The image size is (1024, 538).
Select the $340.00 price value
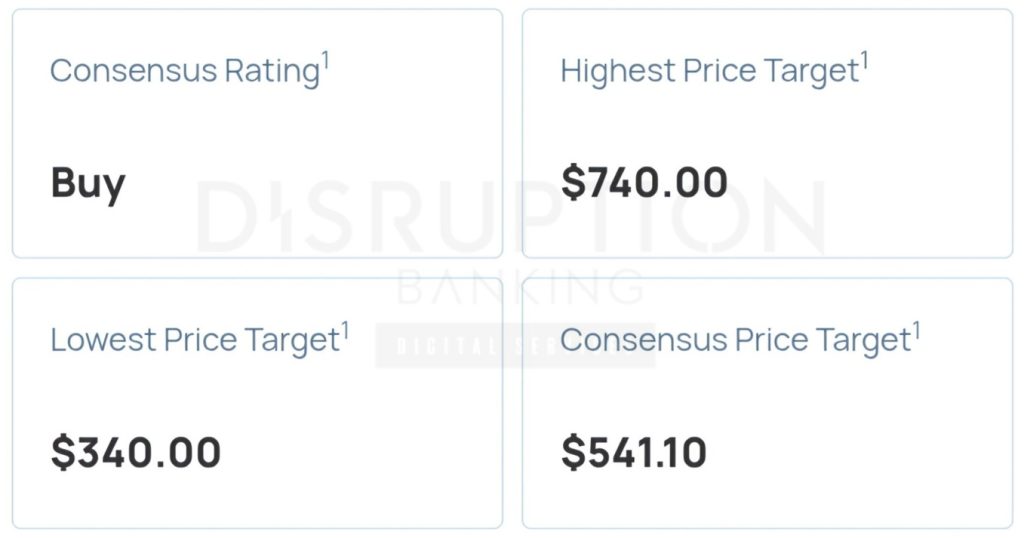[x=136, y=453]
